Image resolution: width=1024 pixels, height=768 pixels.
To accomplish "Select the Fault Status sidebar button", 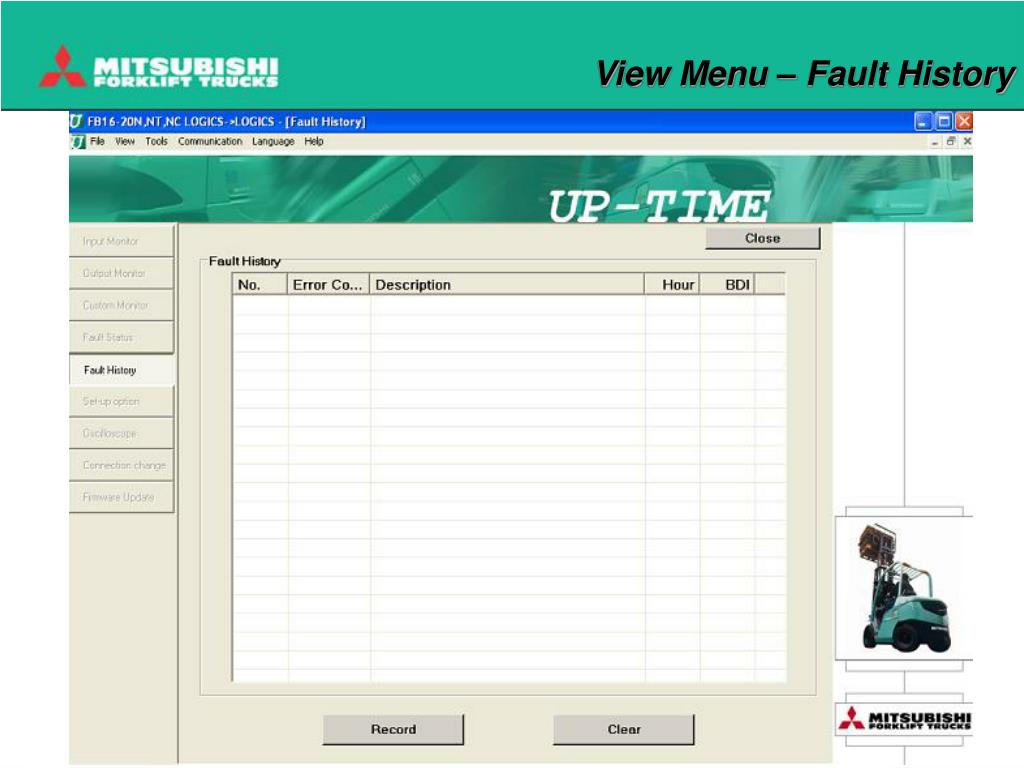I will point(121,337).
